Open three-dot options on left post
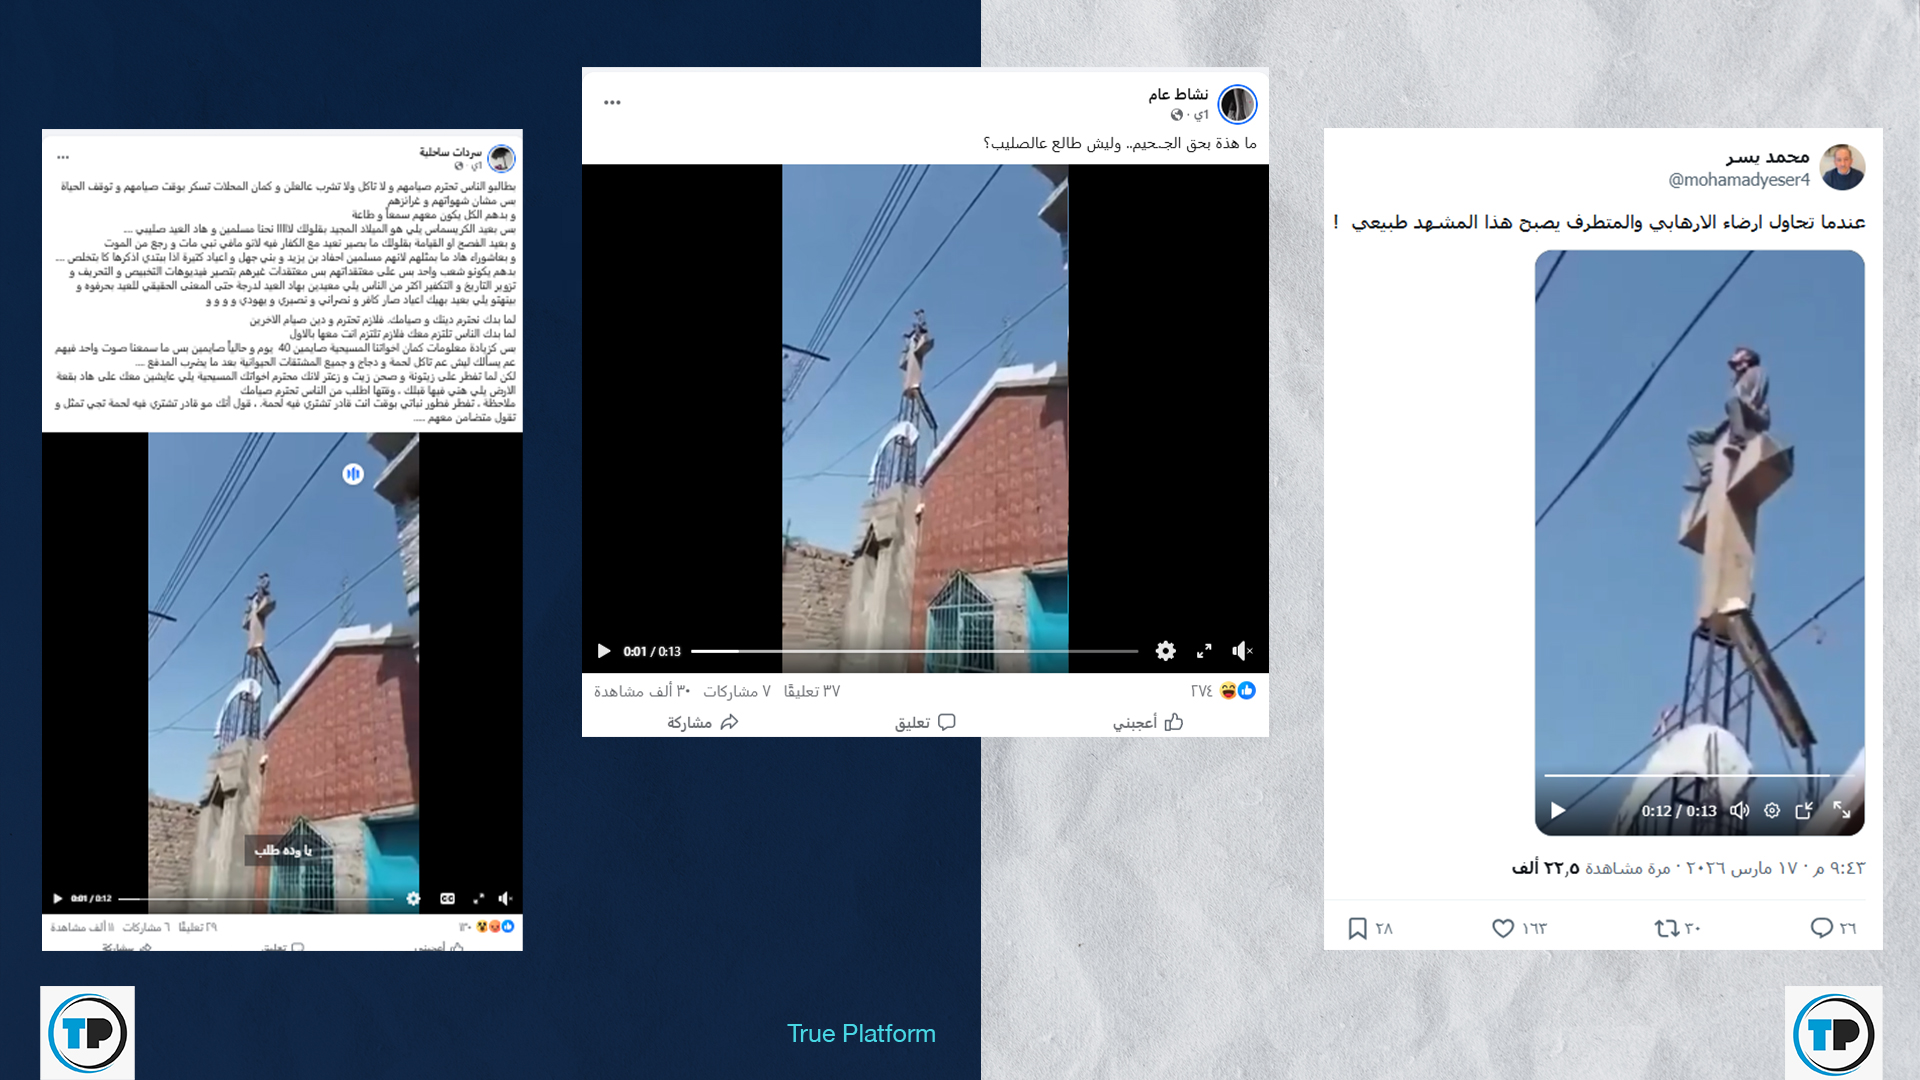 pos(63,157)
